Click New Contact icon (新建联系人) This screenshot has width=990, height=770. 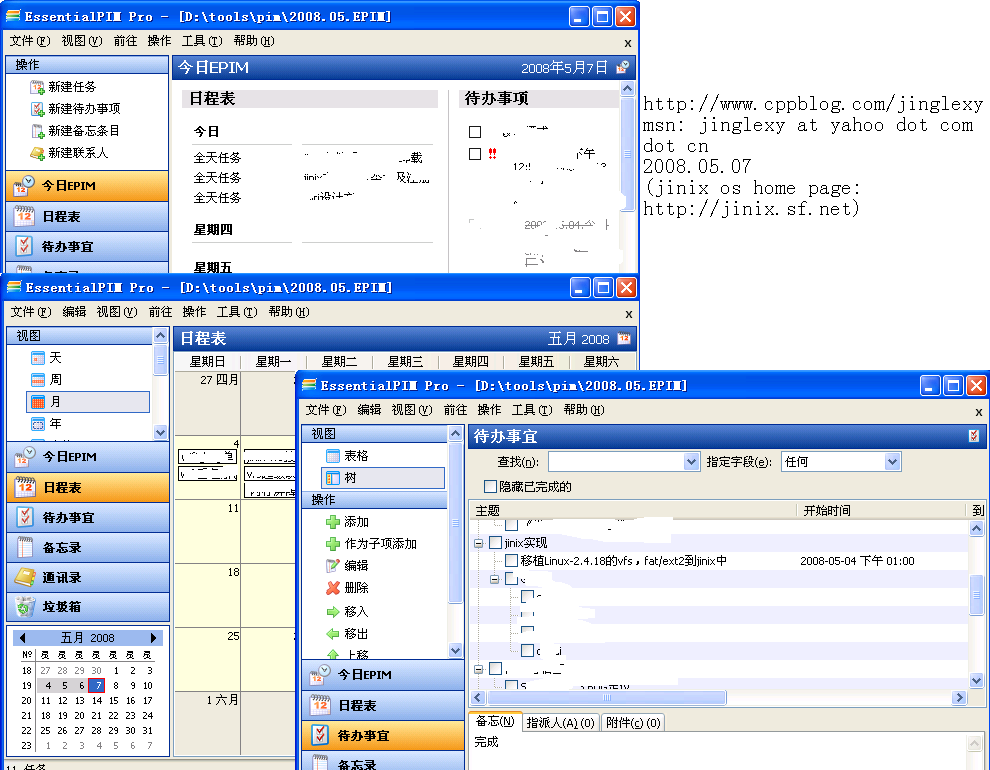(x=37, y=153)
